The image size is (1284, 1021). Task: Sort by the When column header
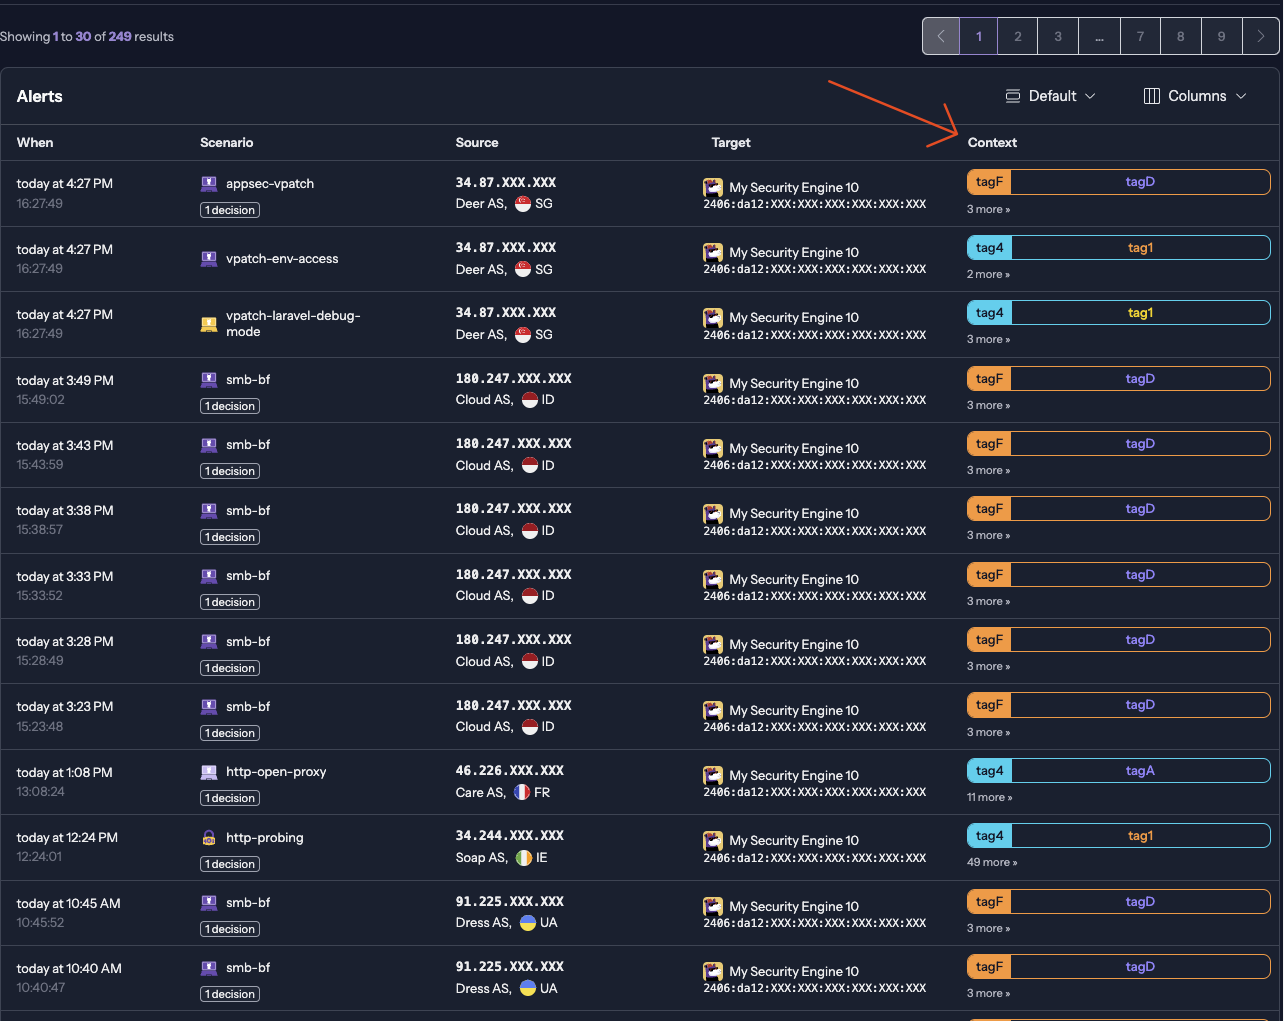[35, 143]
